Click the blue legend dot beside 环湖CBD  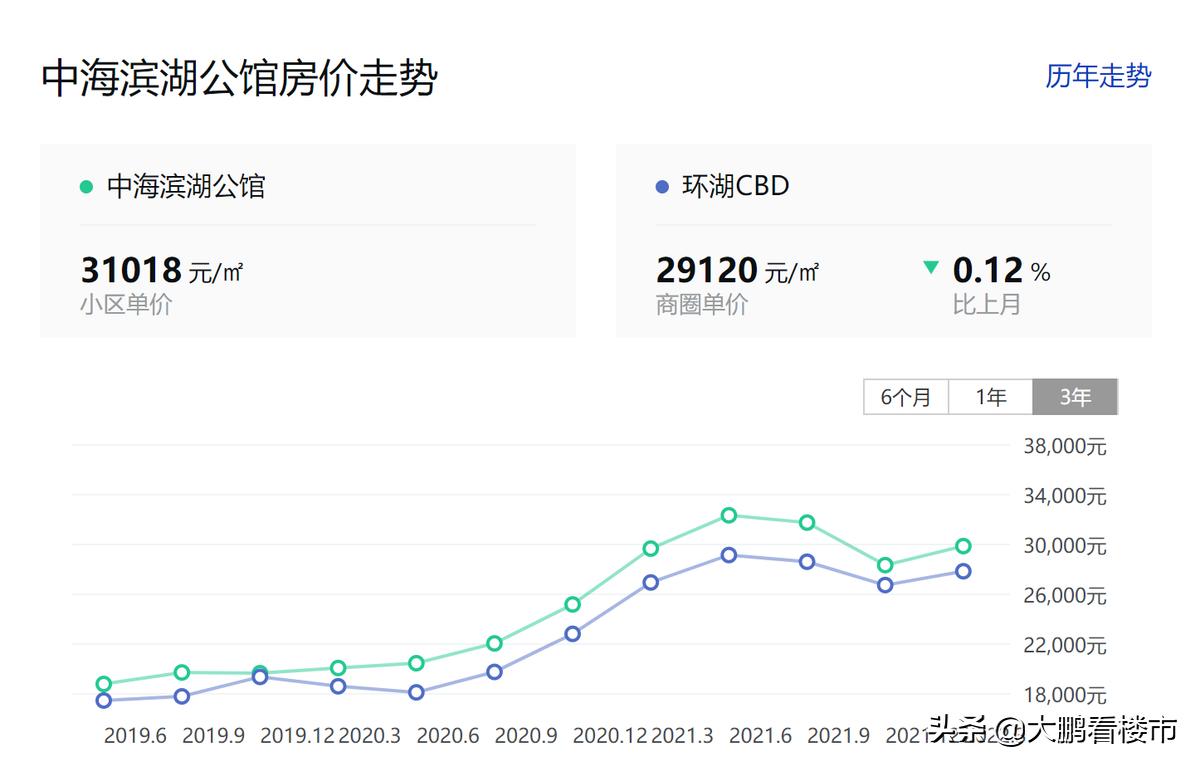click(x=661, y=187)
